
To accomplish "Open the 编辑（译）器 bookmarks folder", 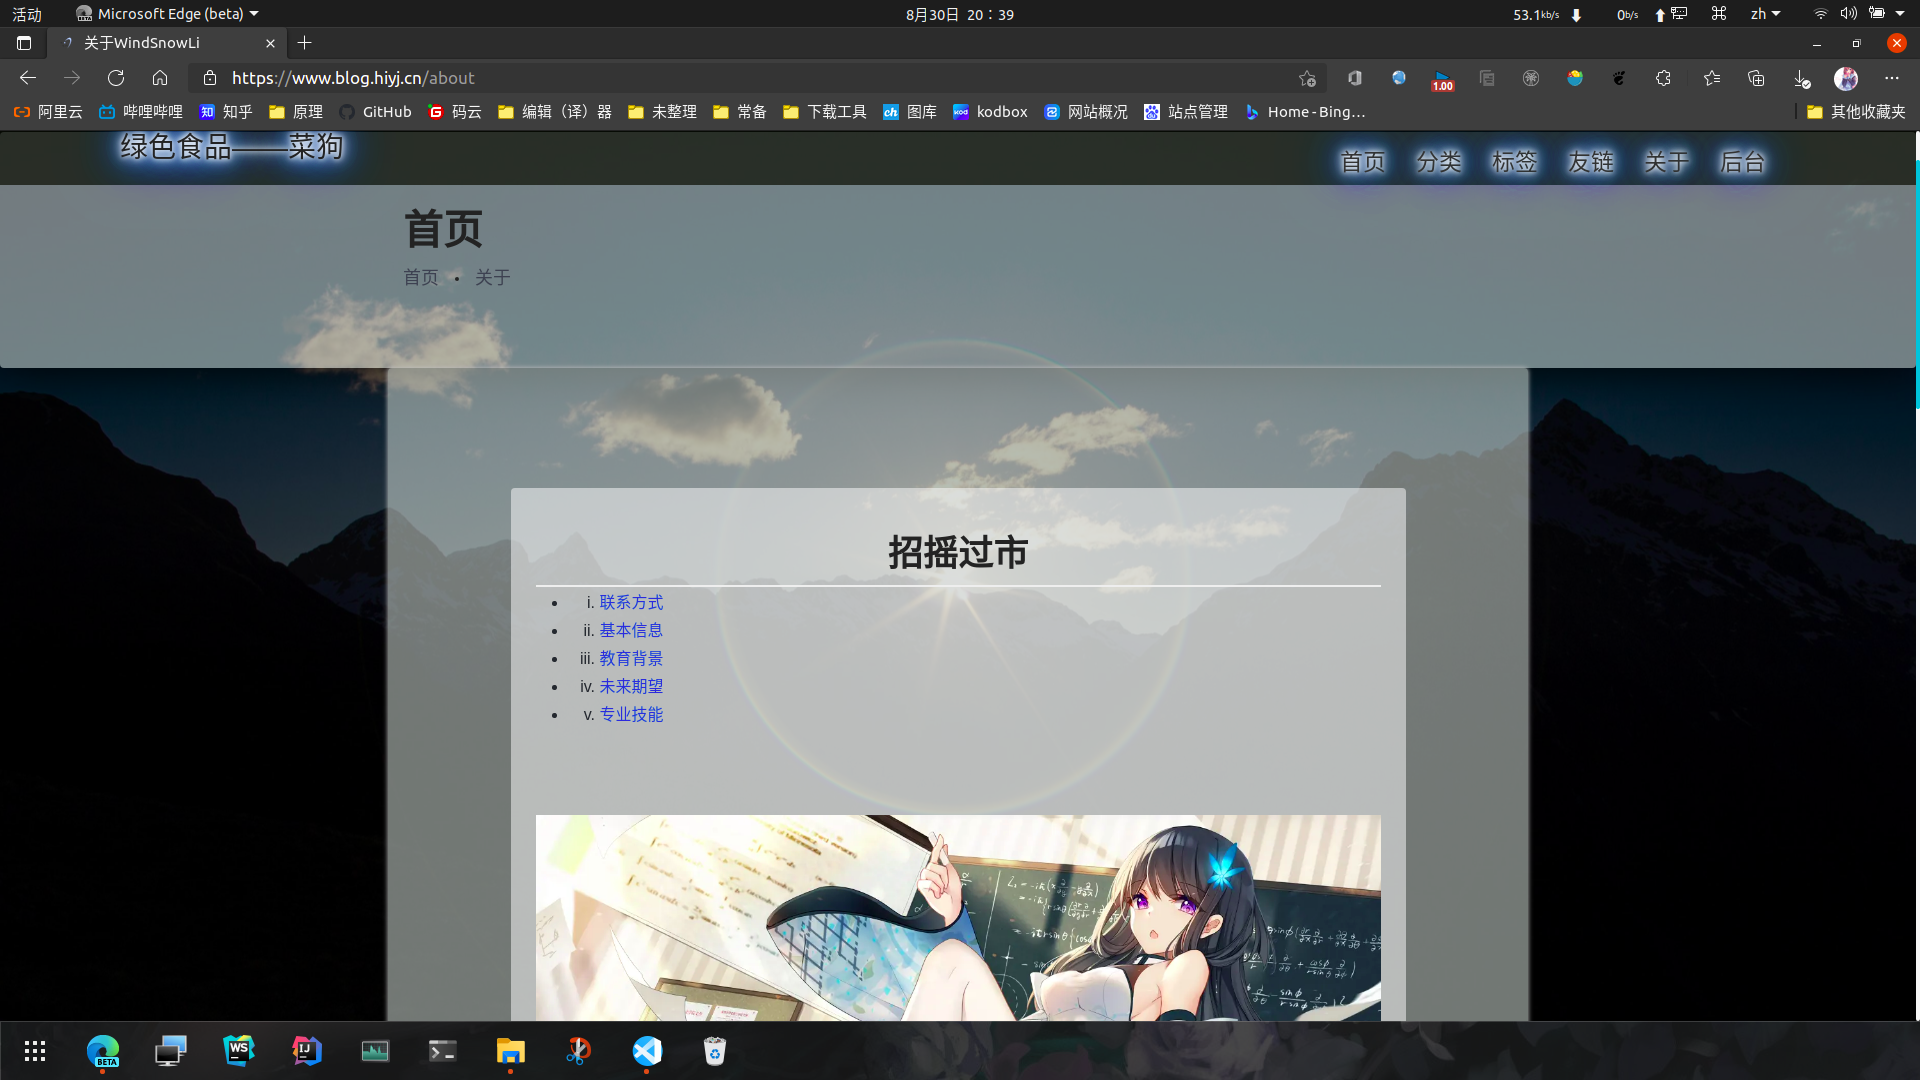I will (555, 112).
